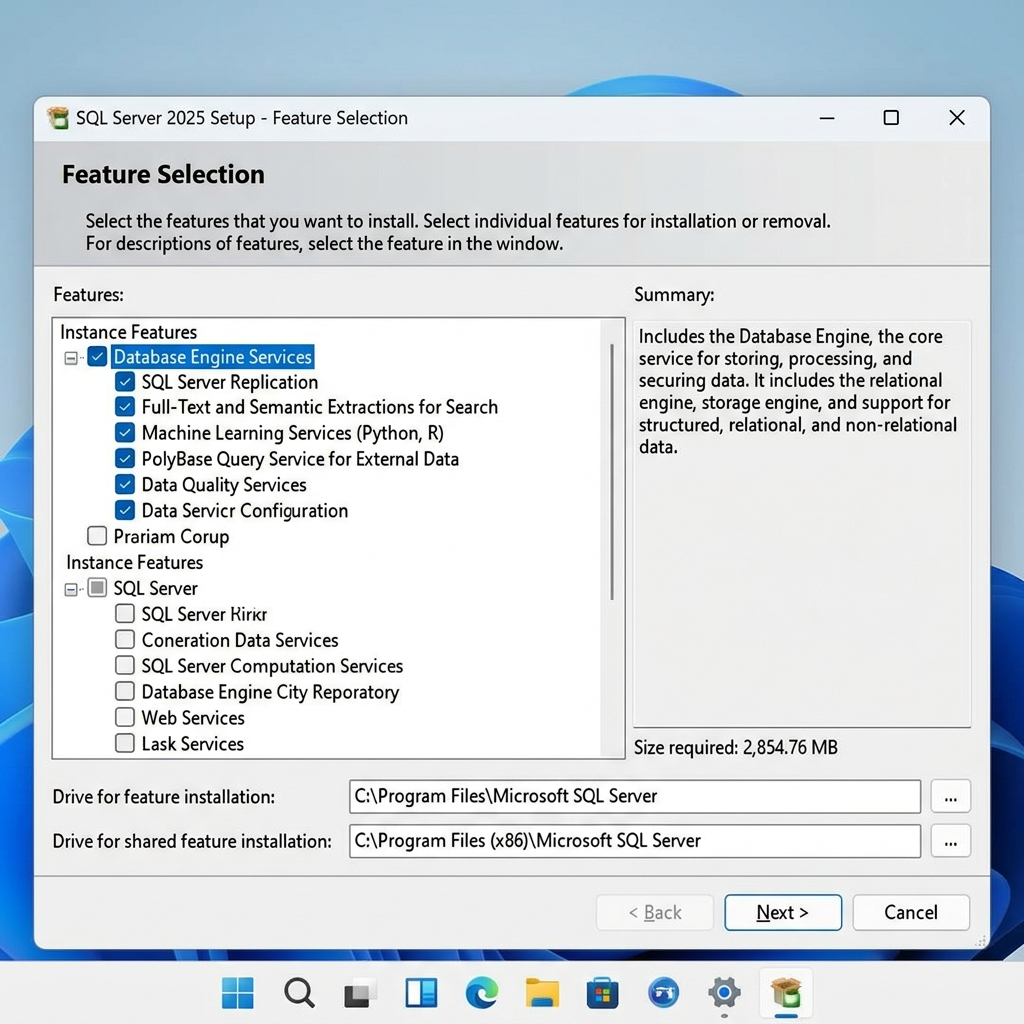Collapse the Database Engine Services tree node
The height and width of the screenshot is (1024, 1024).
pos(71,358)
